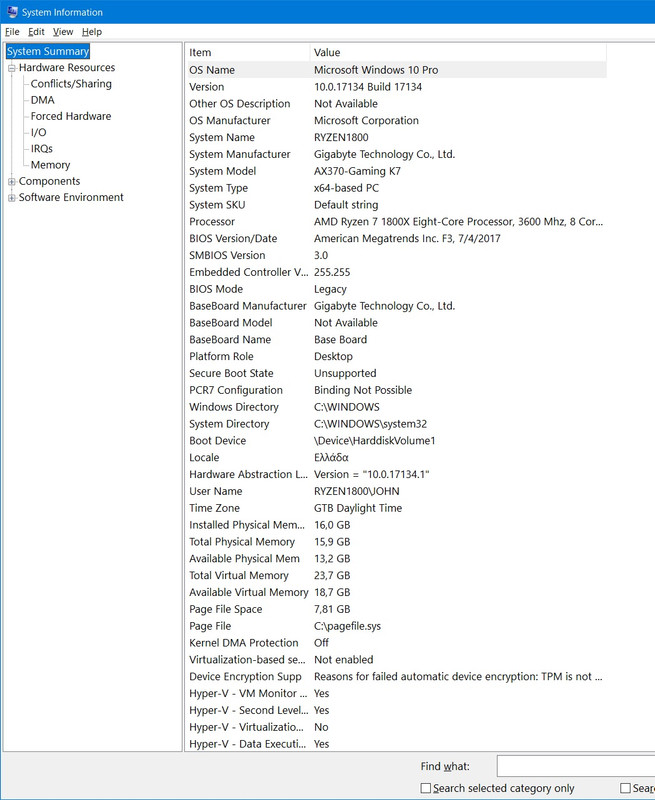Select the Device Encryption Support row

click(397, 676)
